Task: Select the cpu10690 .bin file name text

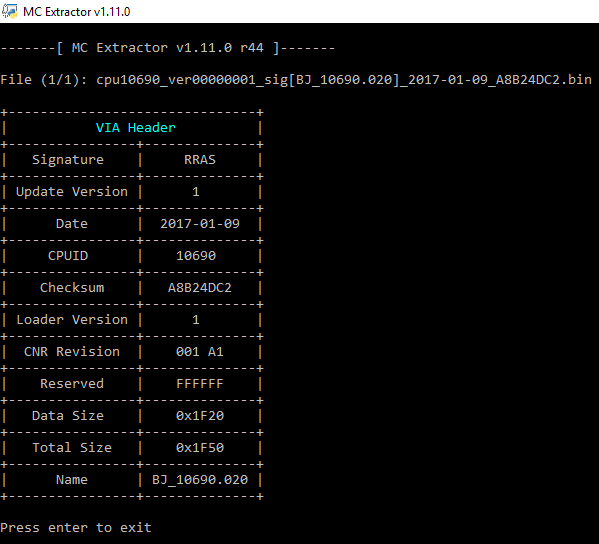Action: (344, 80)
